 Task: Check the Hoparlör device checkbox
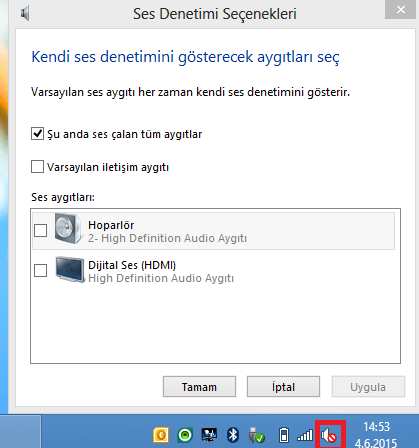[x=41, y=230]
